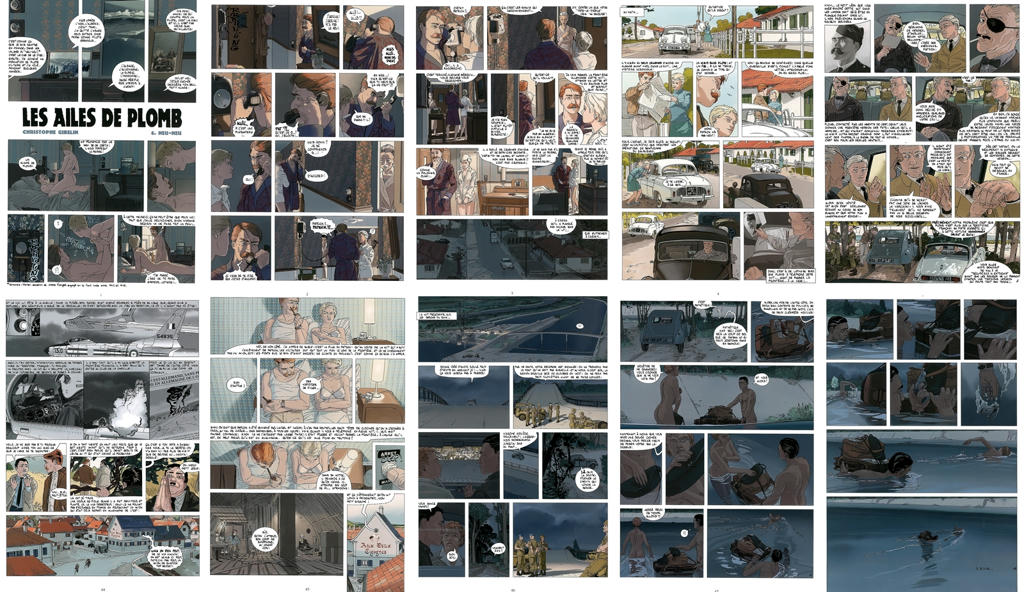Click the black car front-view panel
Image resolution: width=1024 pixels, height=592 pixels.
pyautogui.click(x=692, y=248)
